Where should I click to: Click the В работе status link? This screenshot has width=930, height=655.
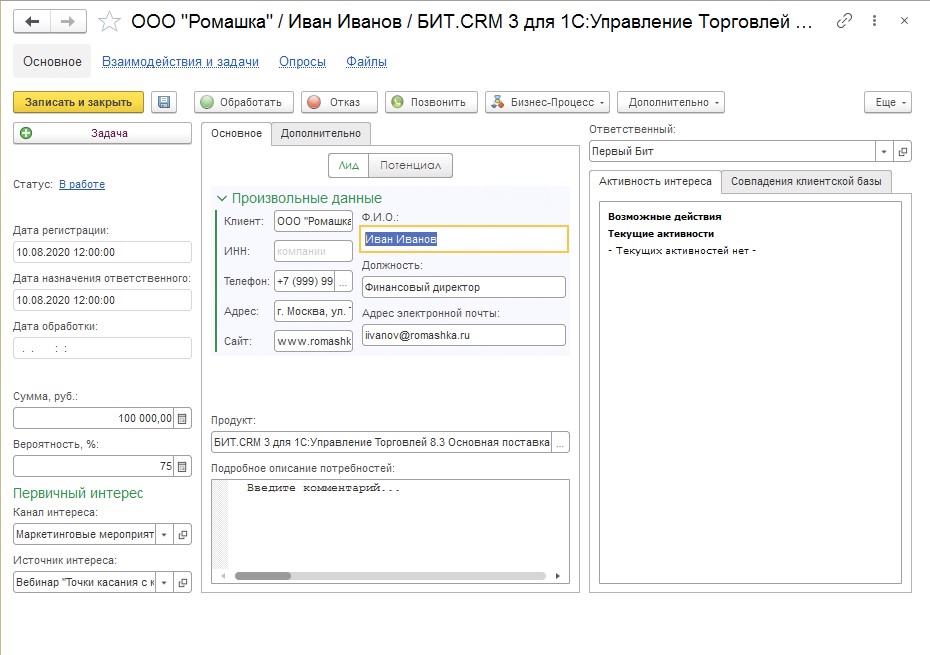coord(82,184)
